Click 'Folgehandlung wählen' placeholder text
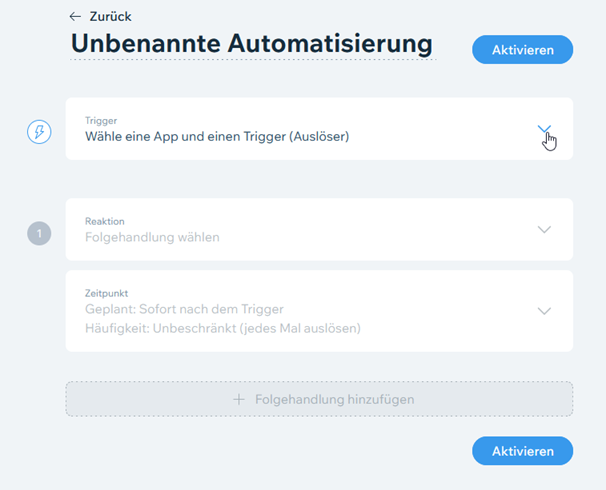 [x=152, y=237]
